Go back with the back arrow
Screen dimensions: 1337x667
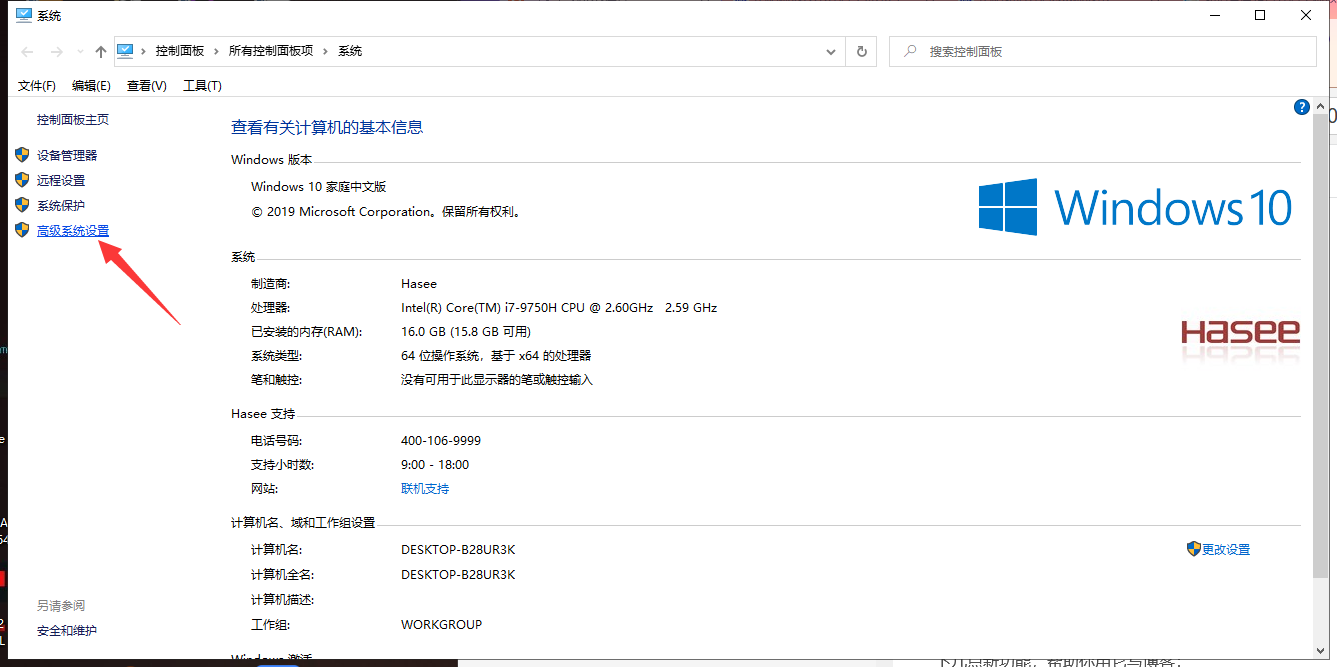tap(27, 51)
